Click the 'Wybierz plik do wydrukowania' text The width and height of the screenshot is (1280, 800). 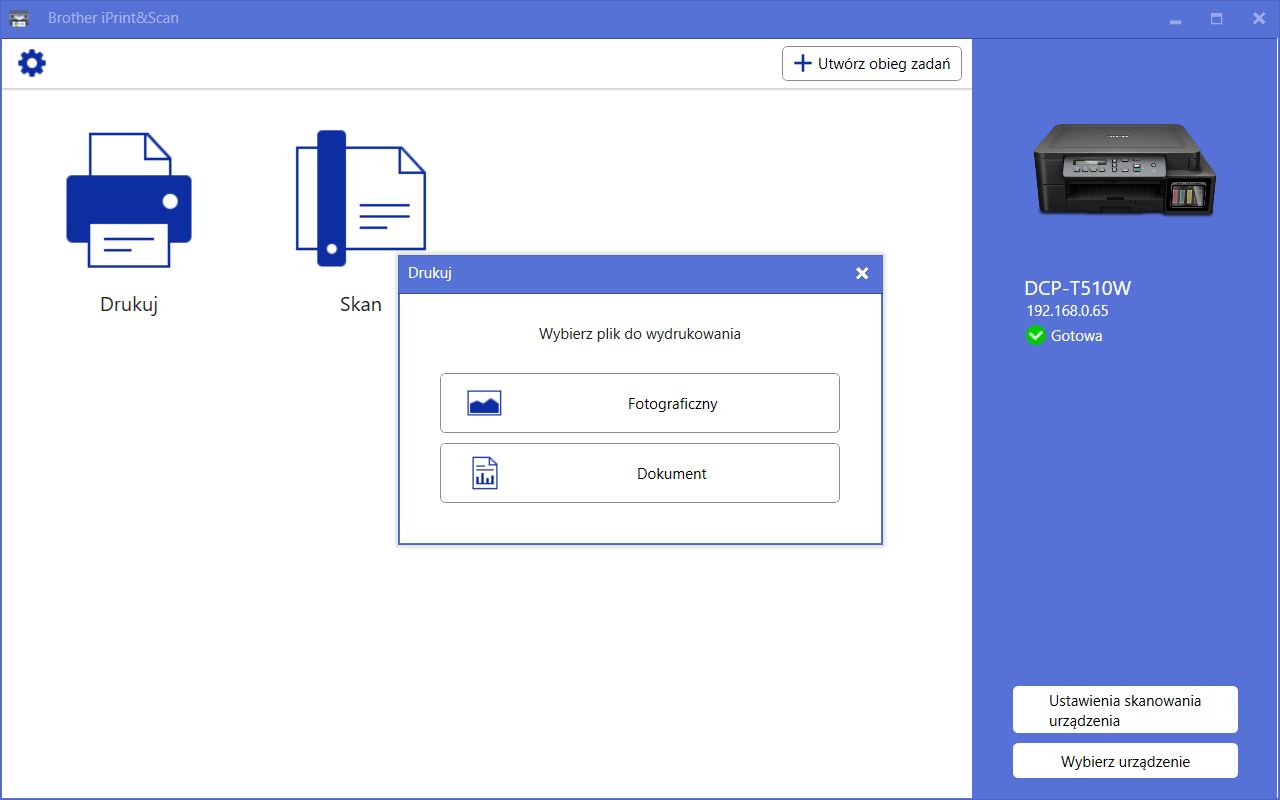(x=640, y=334)
